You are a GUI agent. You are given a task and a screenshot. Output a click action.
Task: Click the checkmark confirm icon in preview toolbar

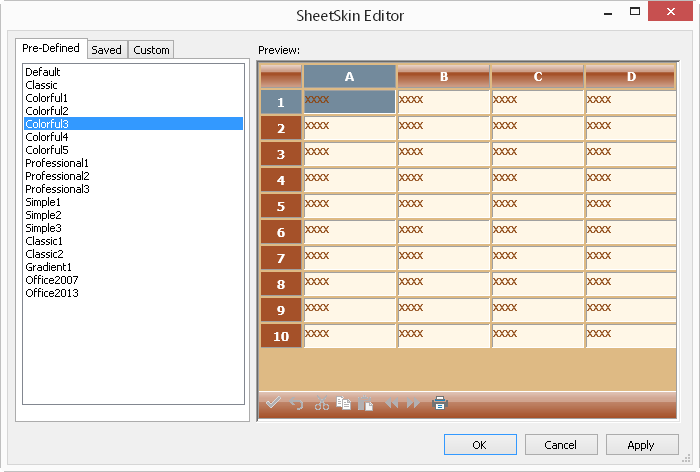(x=273, y=403)
